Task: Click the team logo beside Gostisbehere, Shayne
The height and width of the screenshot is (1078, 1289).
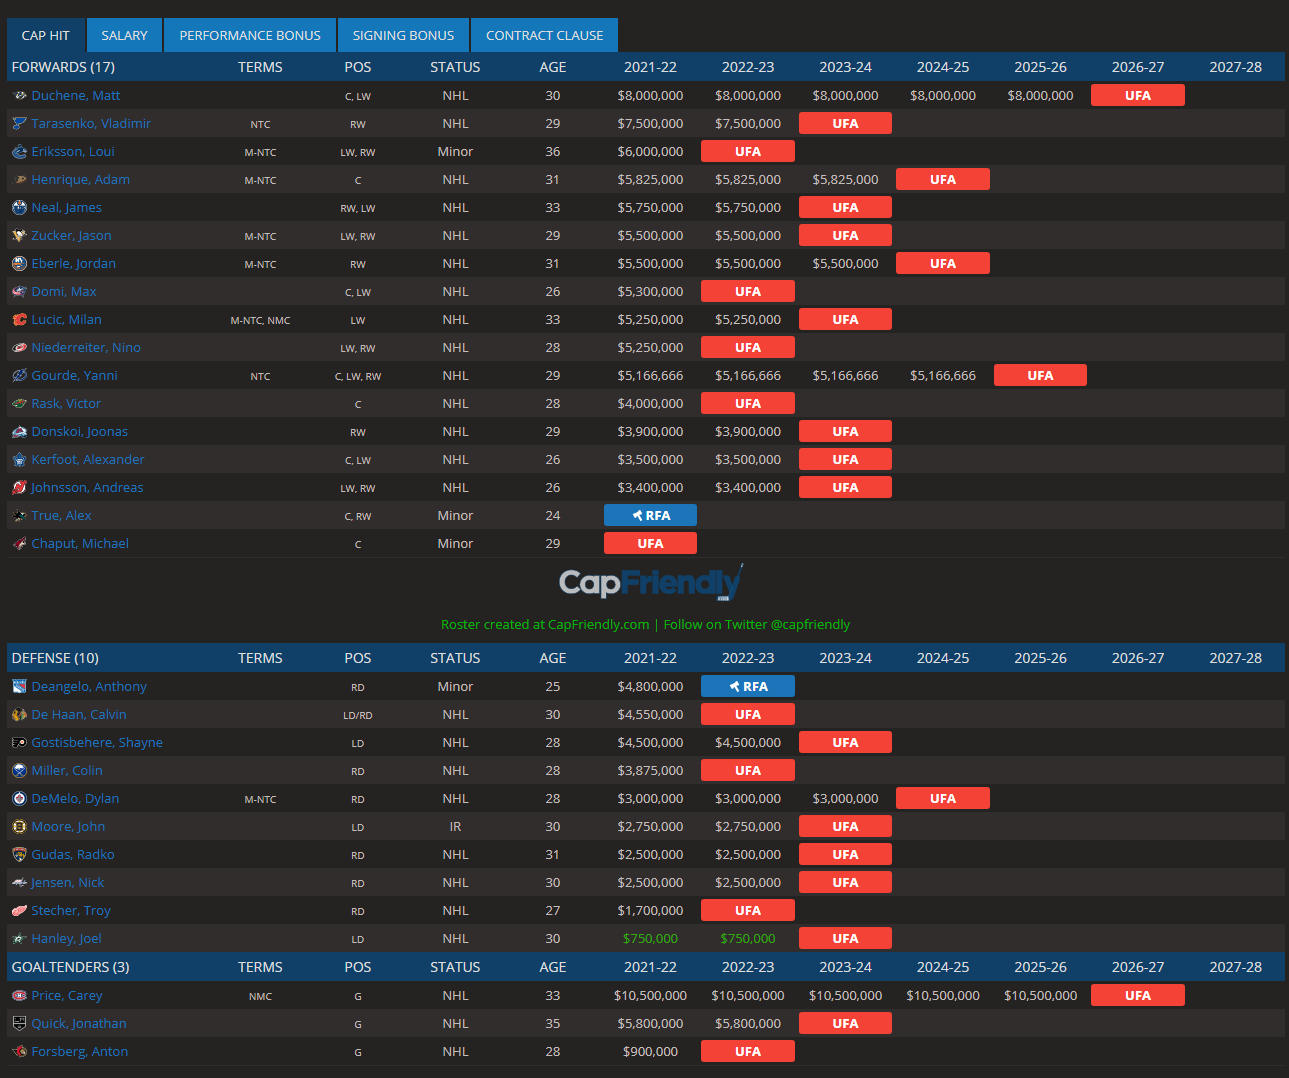Action: 19,743
